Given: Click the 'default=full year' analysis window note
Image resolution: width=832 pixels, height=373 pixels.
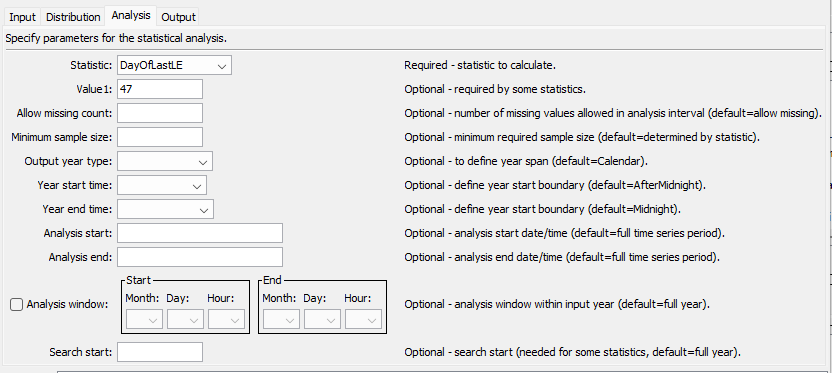Looking at the screenshot, I should click(x=557, y=305).
